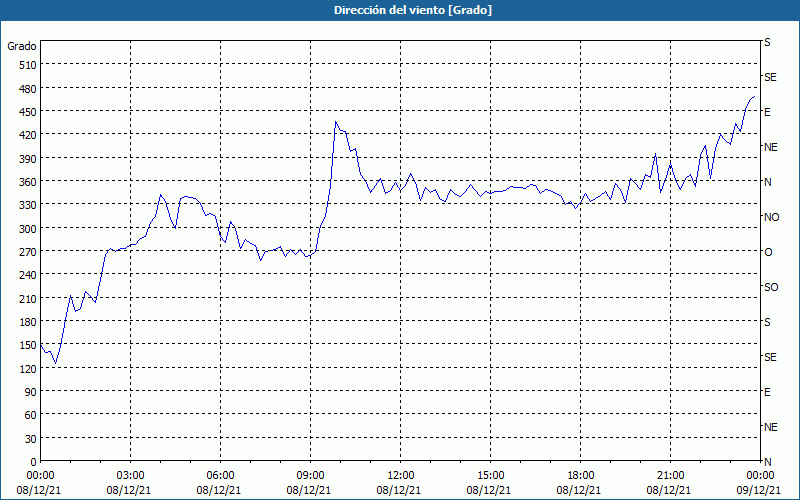Image resolution: width=800 pixels, height=500 pixels.
Task: Select the 'SO' compass label
Action: coord(771,287)
